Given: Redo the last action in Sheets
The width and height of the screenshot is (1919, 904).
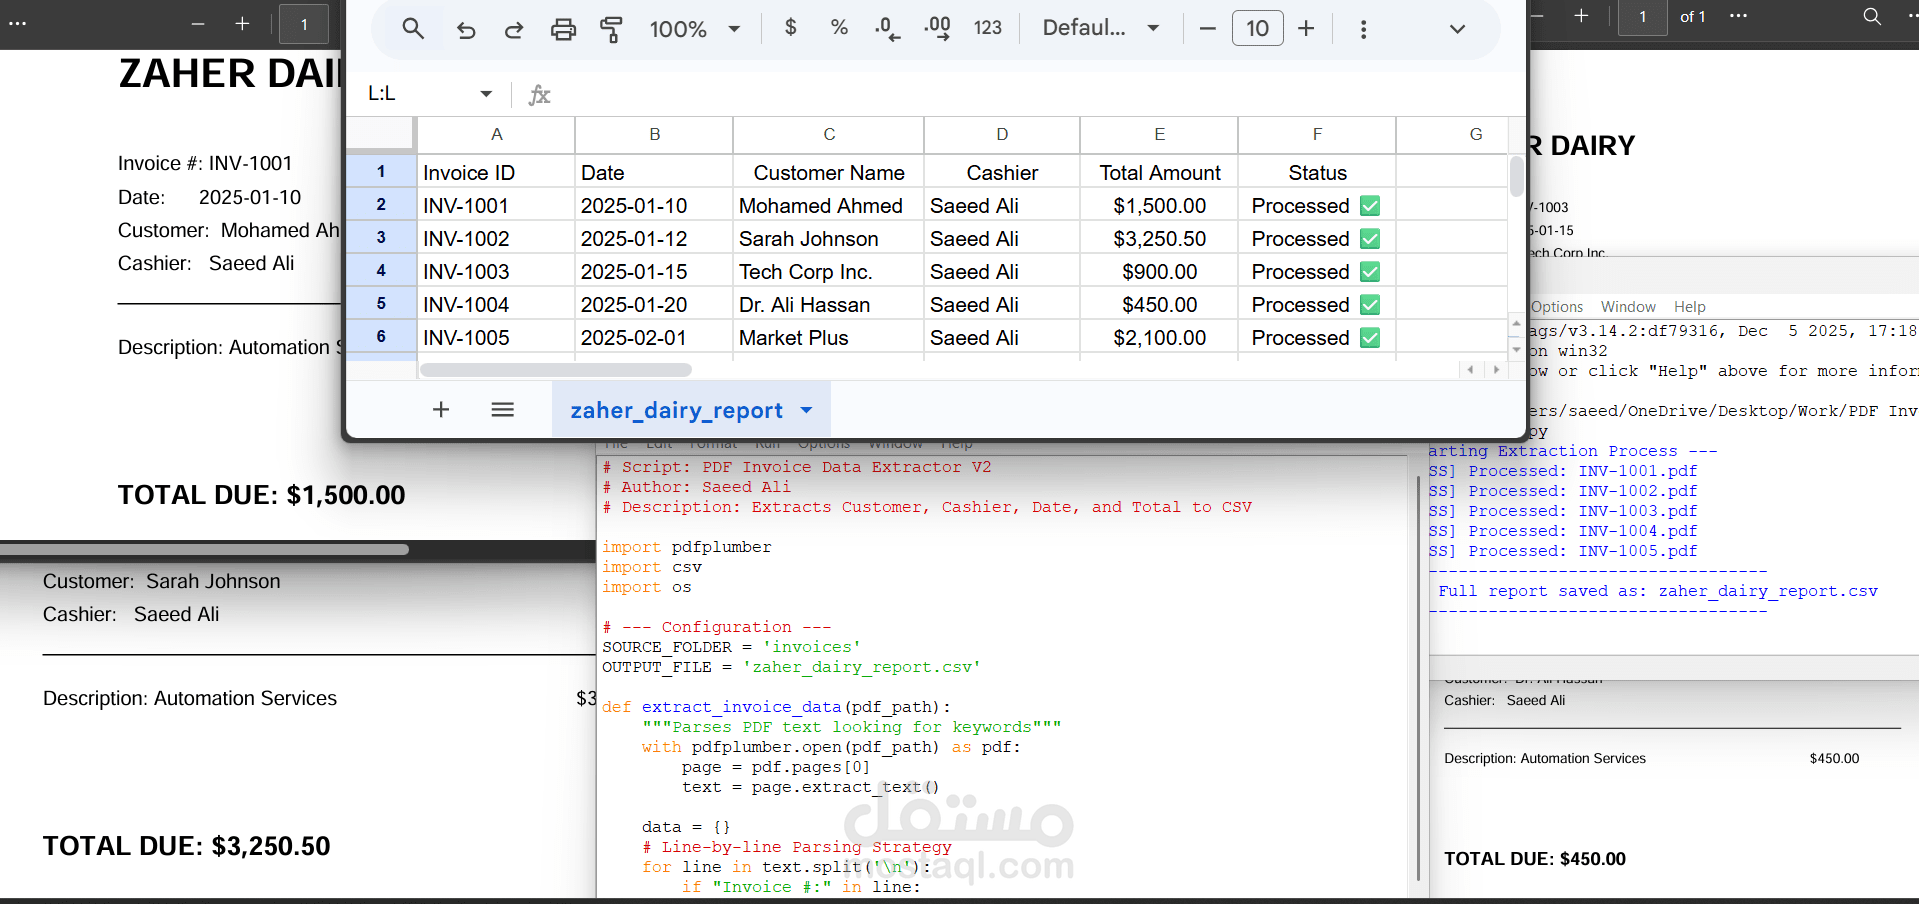Looking at the screenshot, I should (514, 29).
